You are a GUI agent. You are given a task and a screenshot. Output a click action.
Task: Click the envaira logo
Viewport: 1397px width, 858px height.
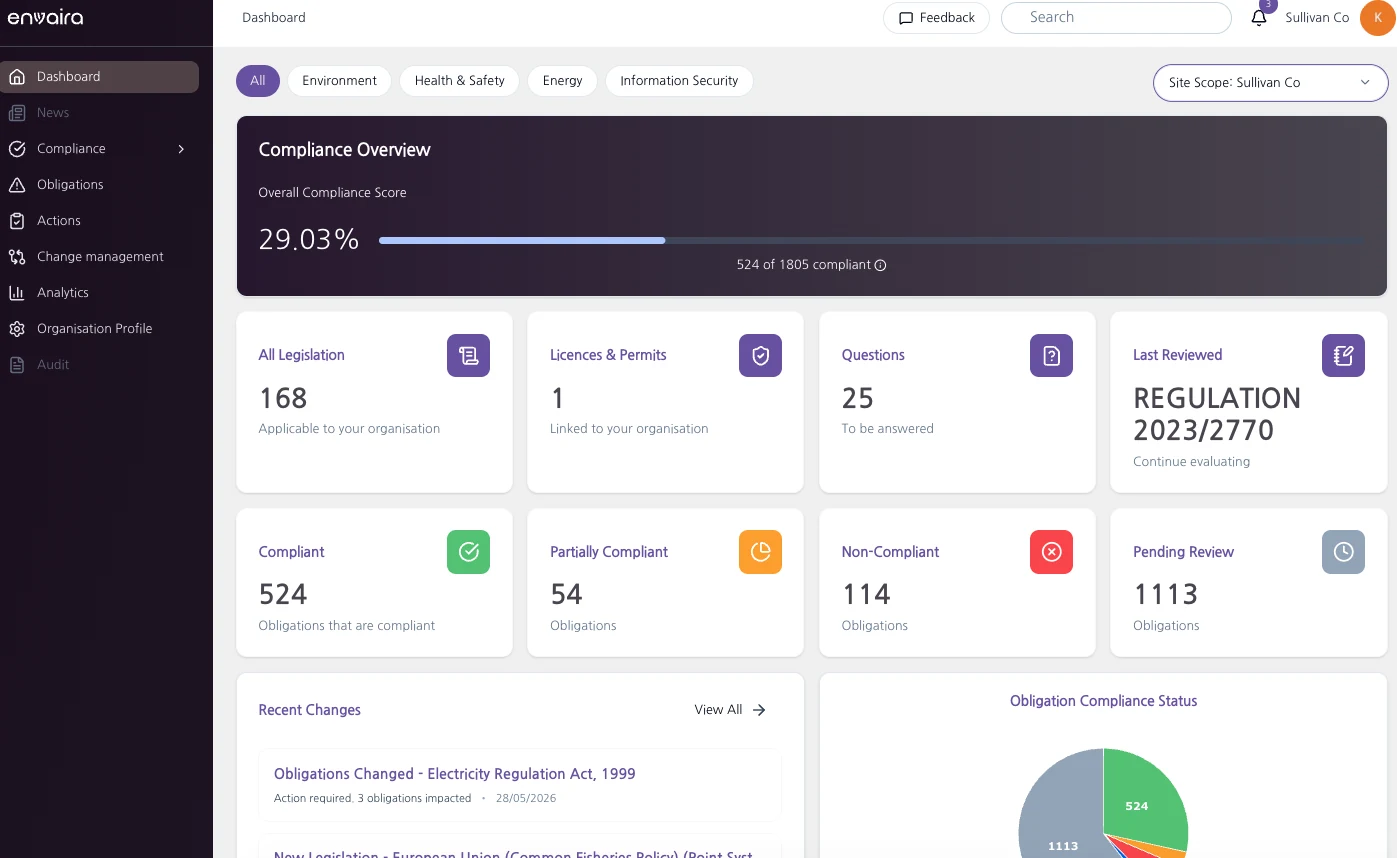pyautogui.click(x=45, y=17)
